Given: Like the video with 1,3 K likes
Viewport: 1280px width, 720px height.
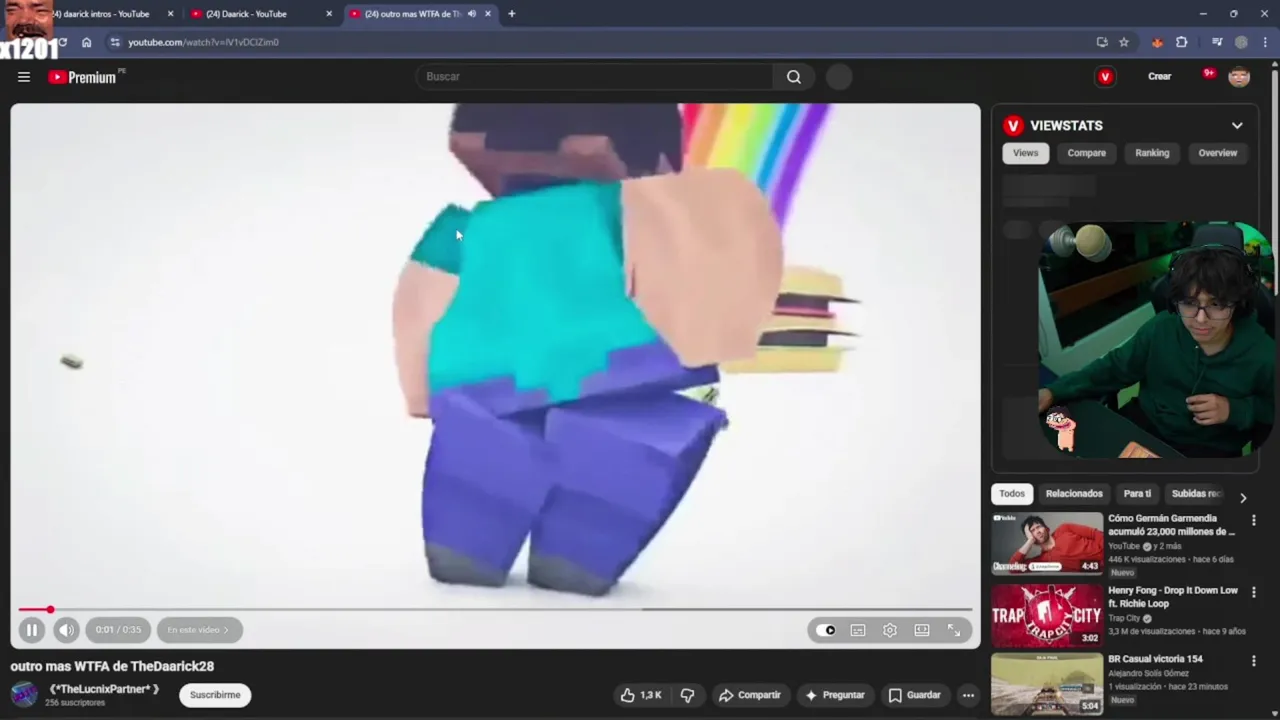Looking at the screenshot, I should [x=641, y=695].
